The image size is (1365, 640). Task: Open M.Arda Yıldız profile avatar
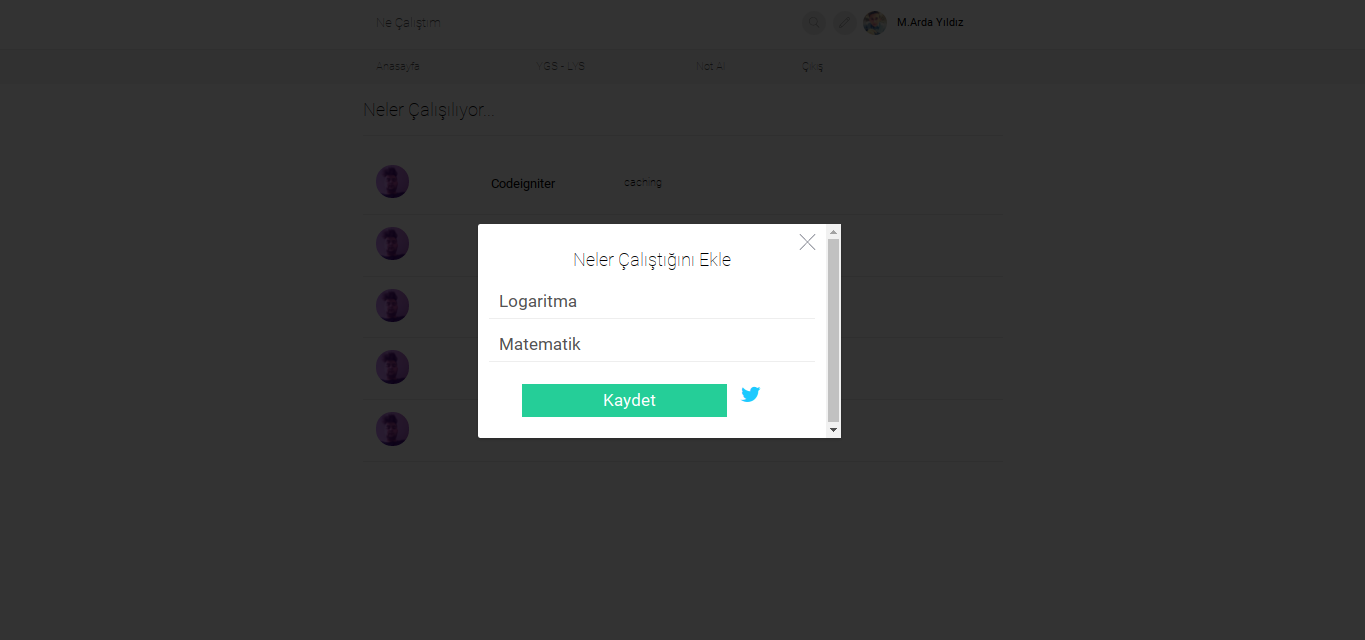click(x=875, y=23)
